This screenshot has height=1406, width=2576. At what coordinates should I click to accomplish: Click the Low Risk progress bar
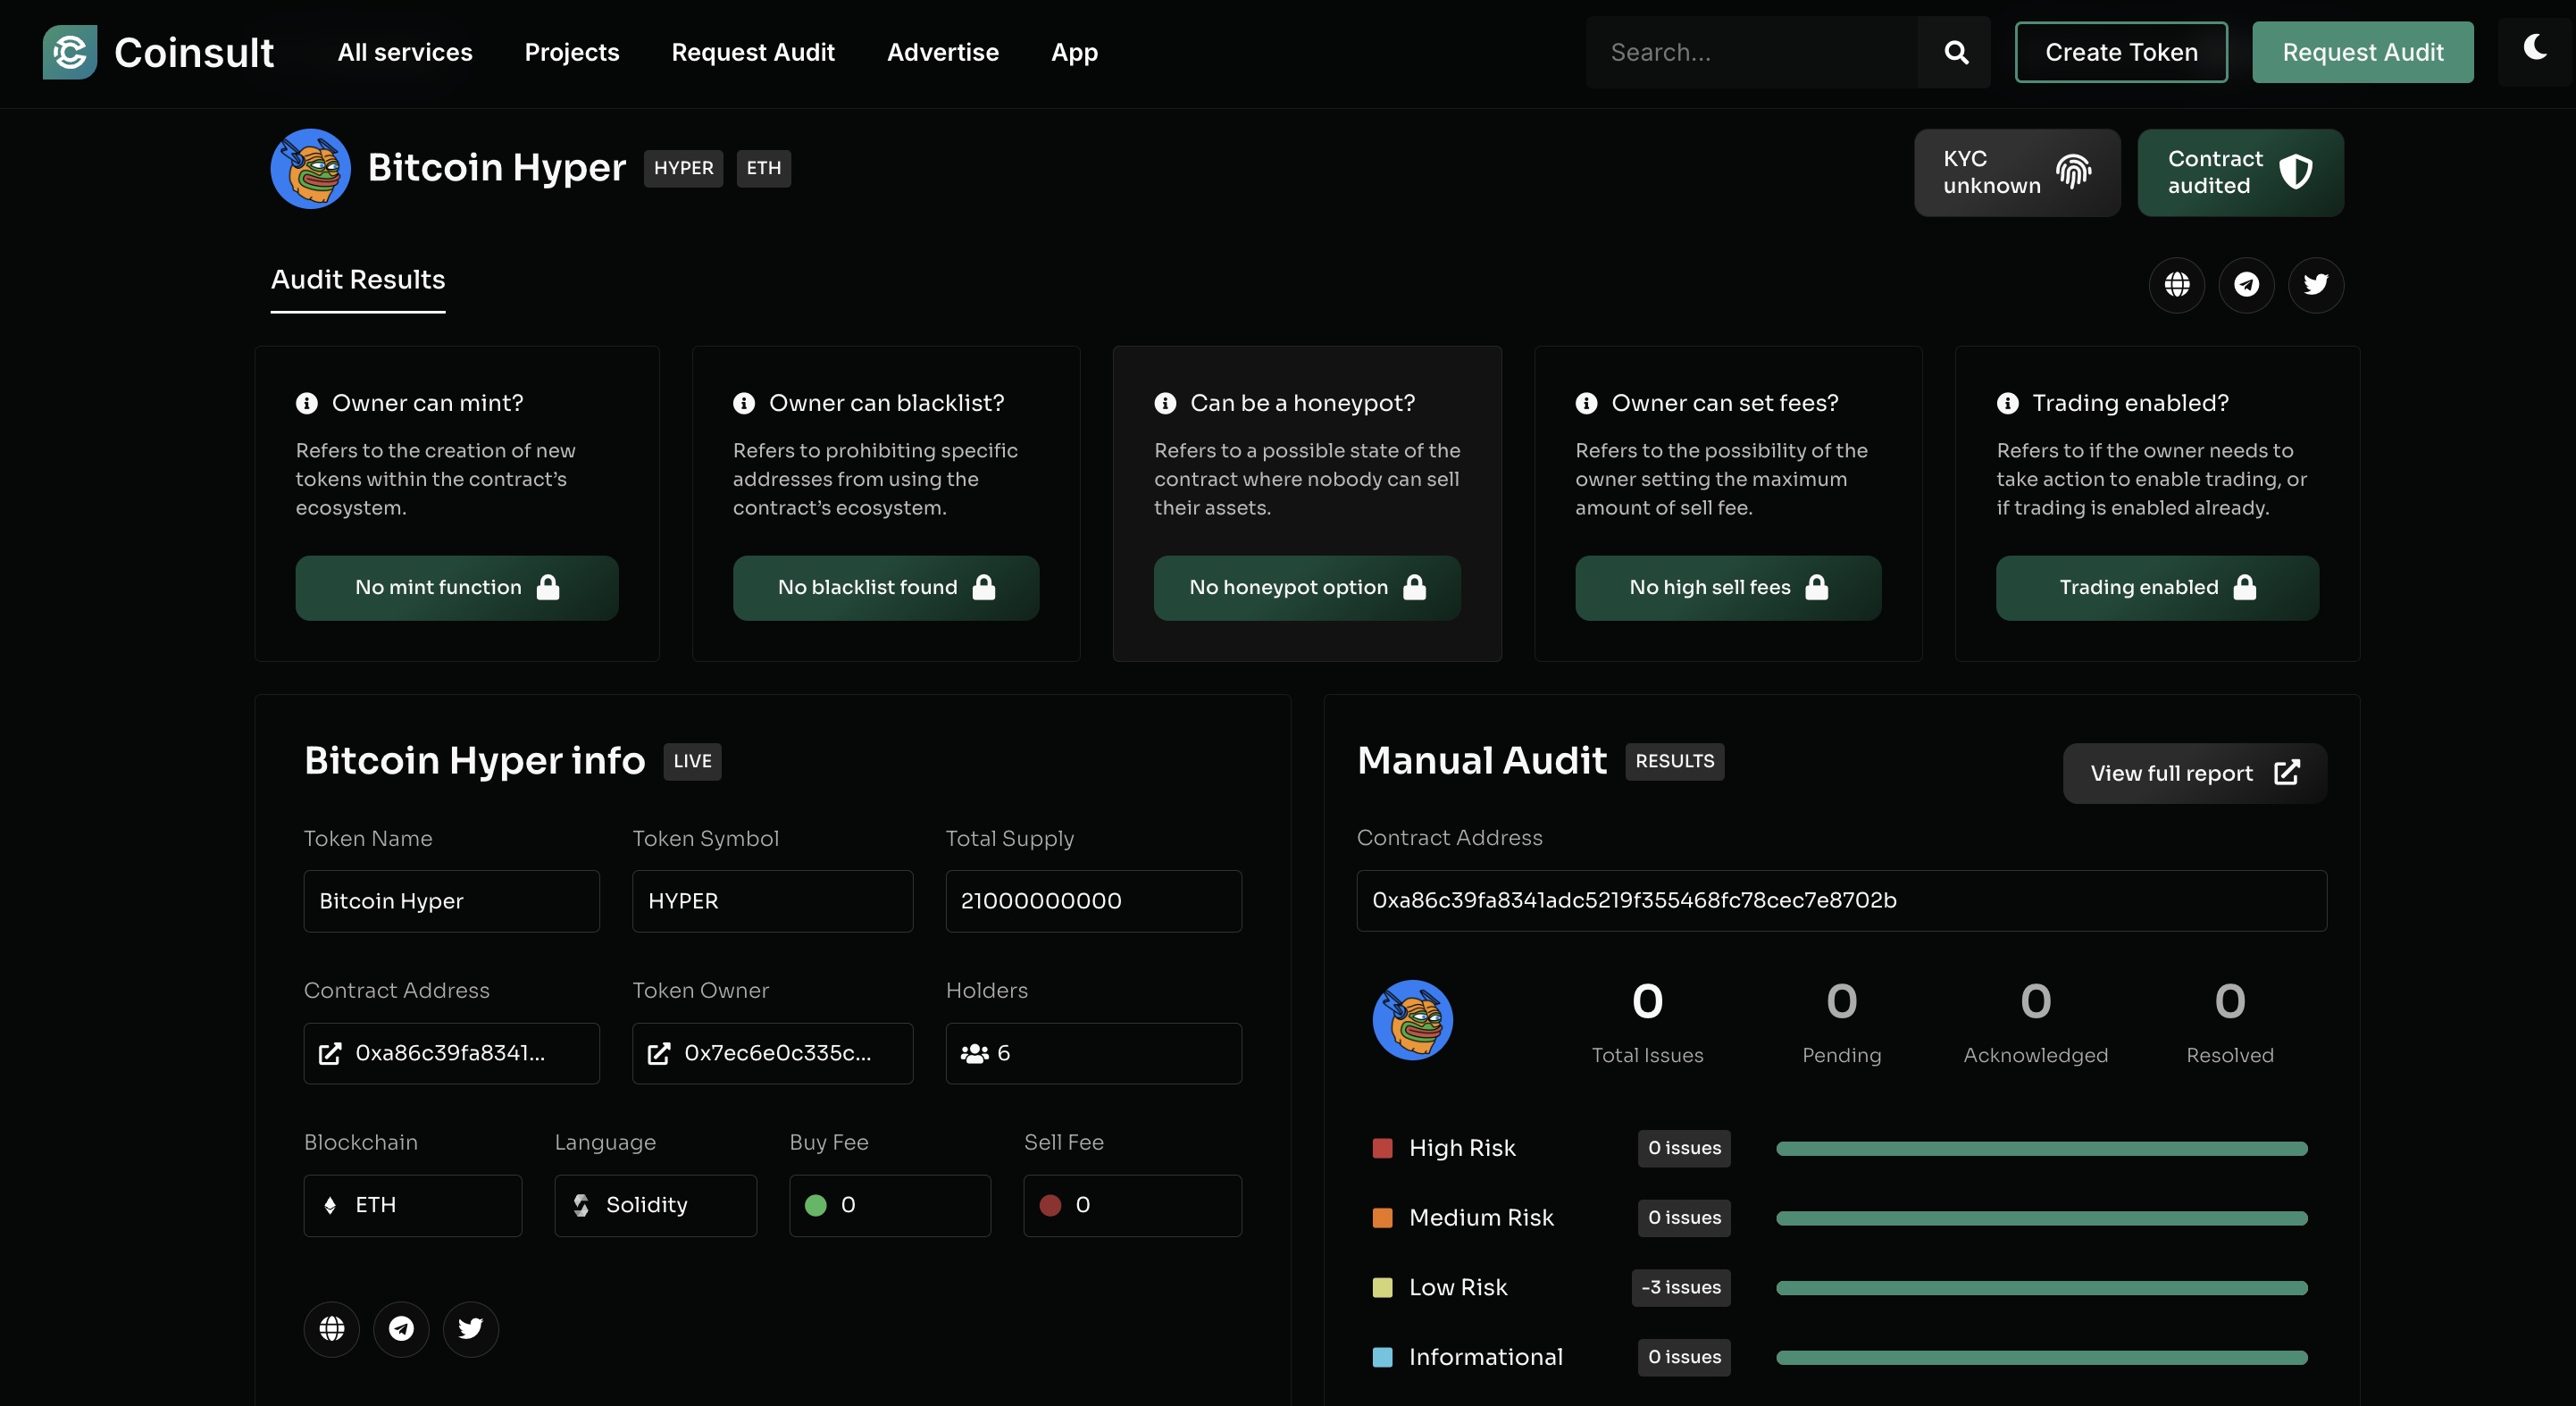pos(2042,1288)
